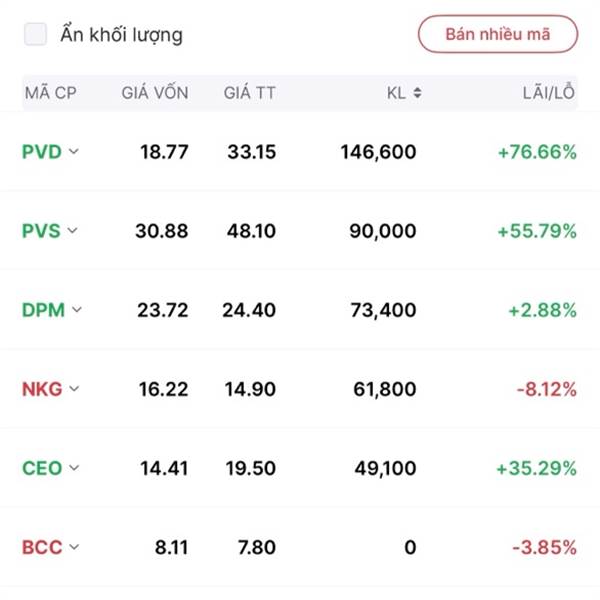The height and width of the screenshot is (600, 600).
Task: Click the GIÁ TT column header
Action: 249,93
